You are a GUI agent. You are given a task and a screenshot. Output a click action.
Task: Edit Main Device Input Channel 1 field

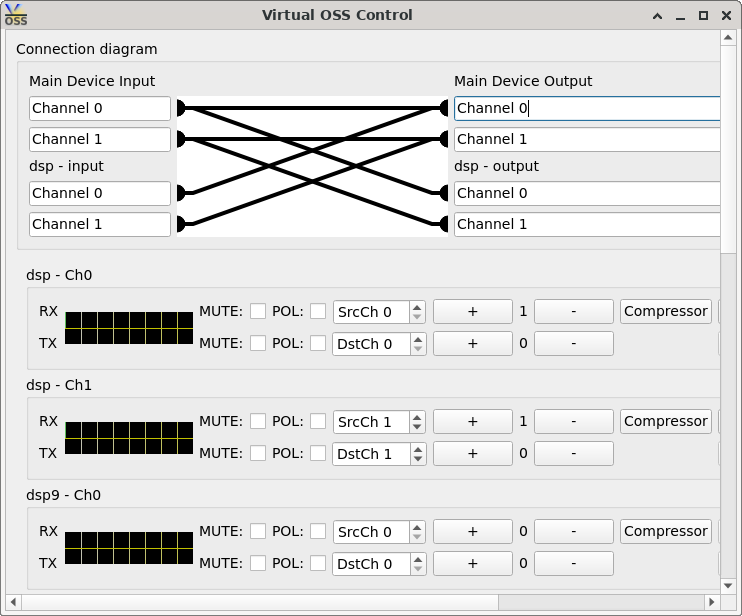tap(100, 139)
